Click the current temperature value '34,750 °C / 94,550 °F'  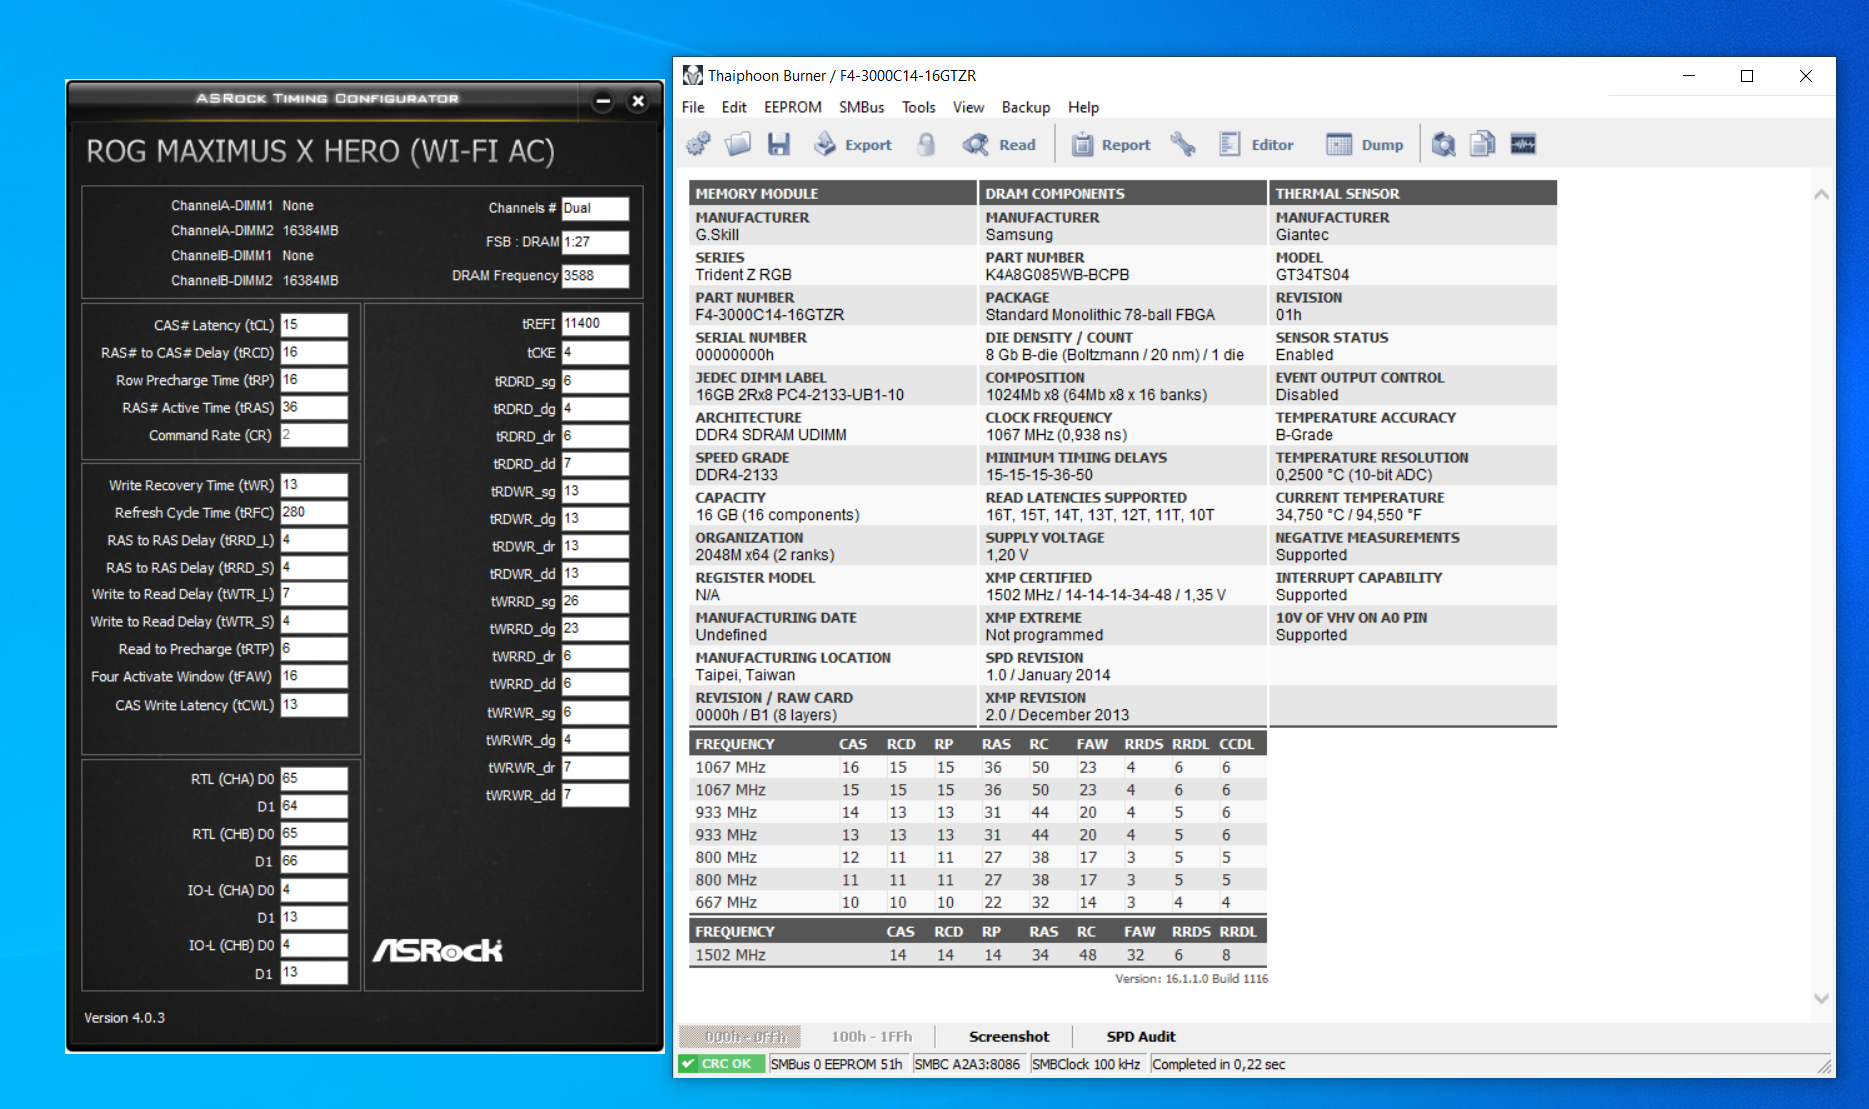(x=1348, y=515)
